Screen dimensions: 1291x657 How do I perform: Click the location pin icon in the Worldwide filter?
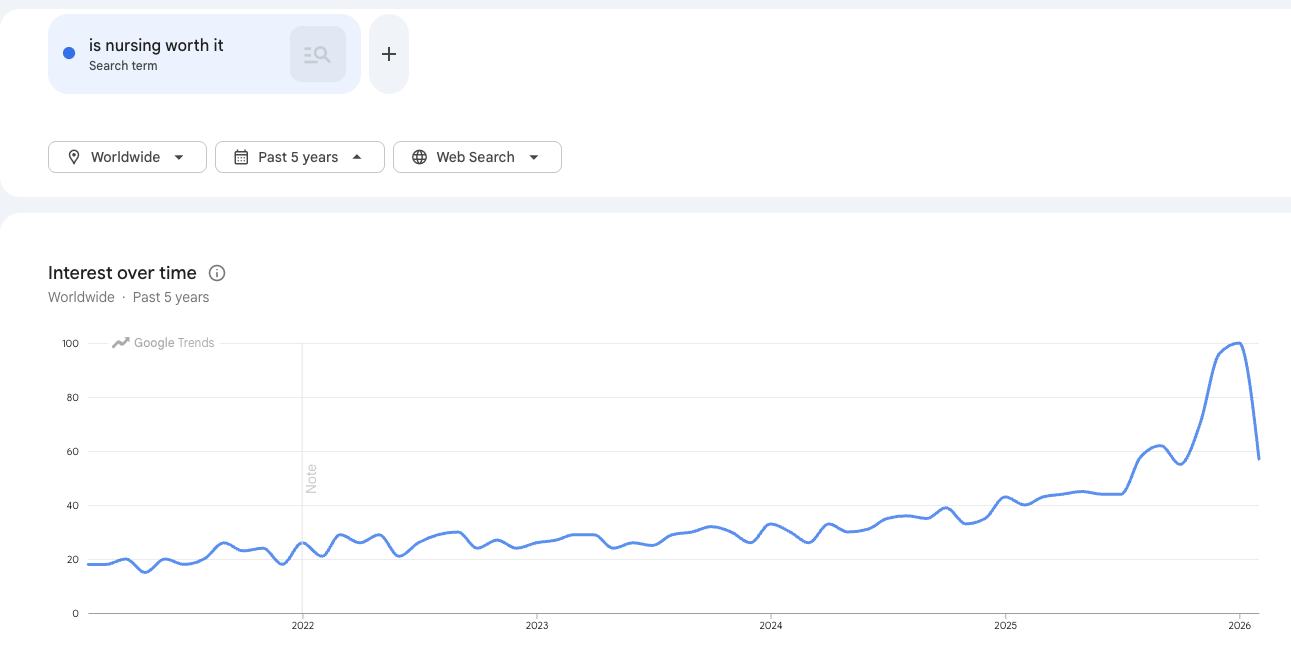tap(74, 156)
